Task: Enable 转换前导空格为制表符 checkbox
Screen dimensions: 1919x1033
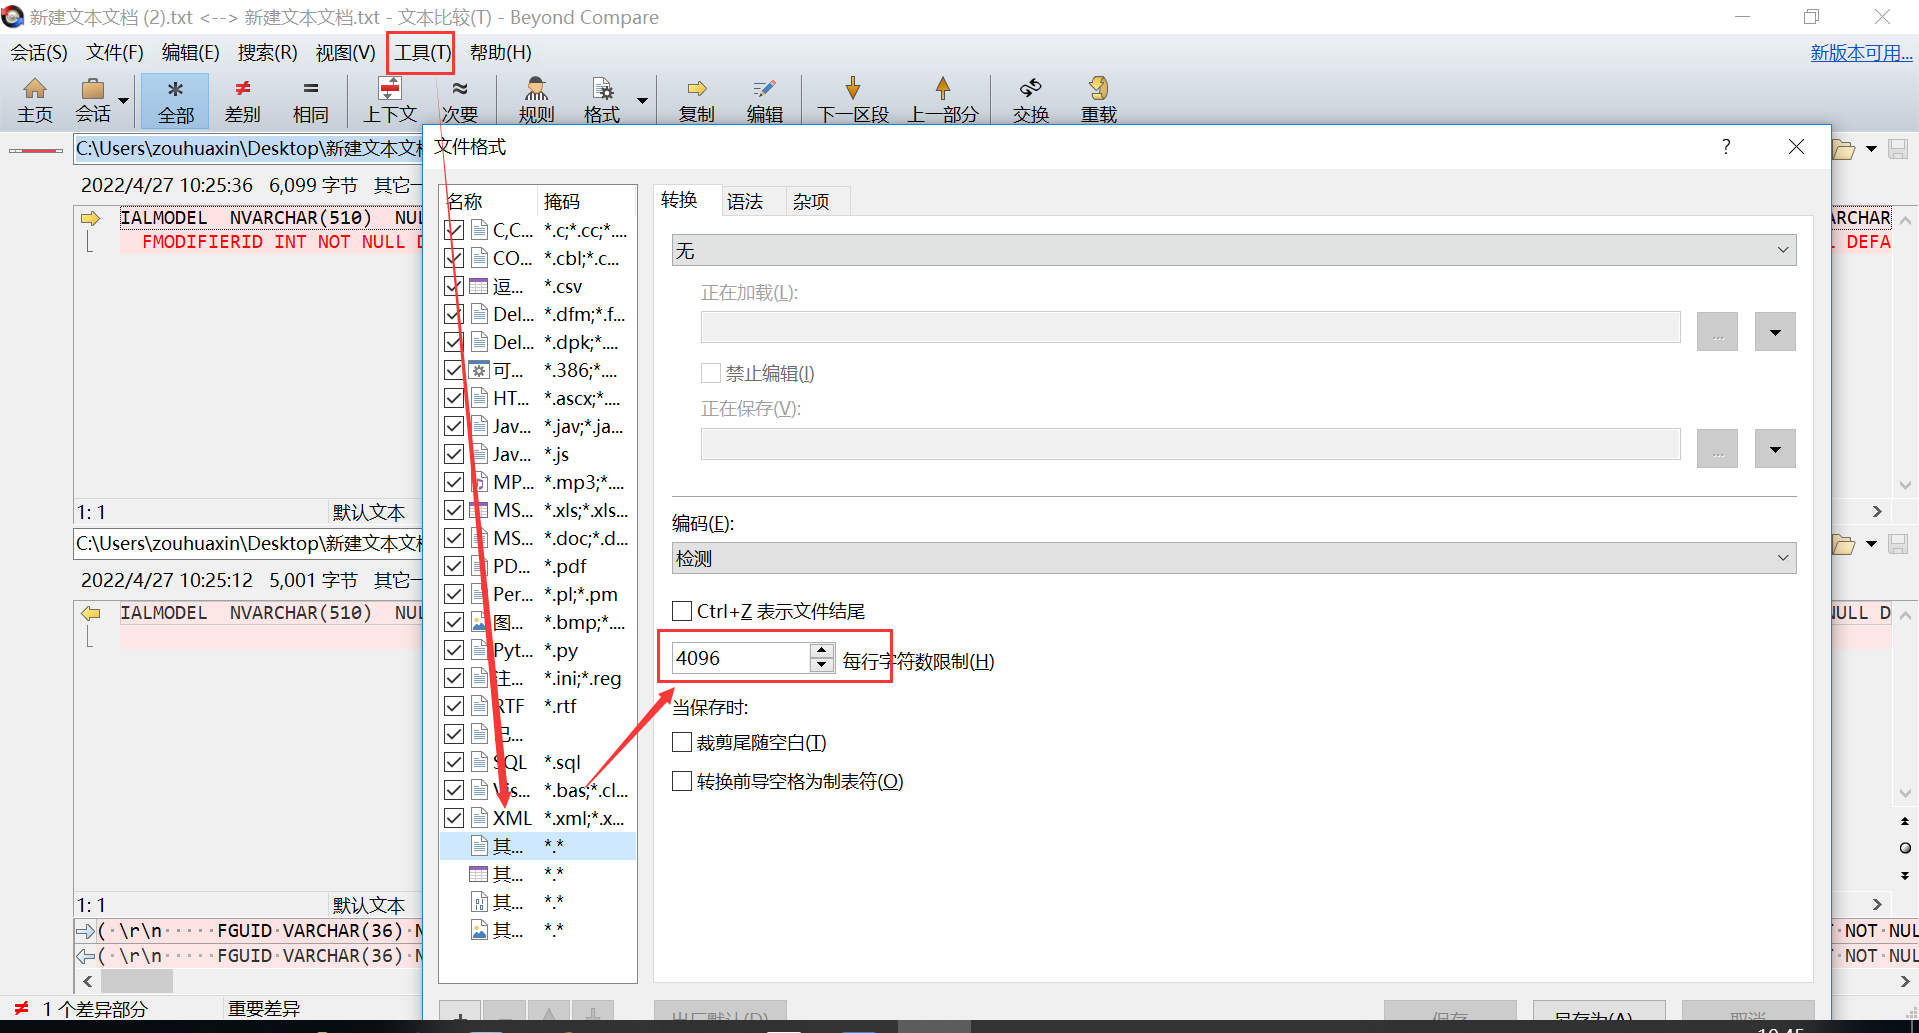Action: pos(682,781)
